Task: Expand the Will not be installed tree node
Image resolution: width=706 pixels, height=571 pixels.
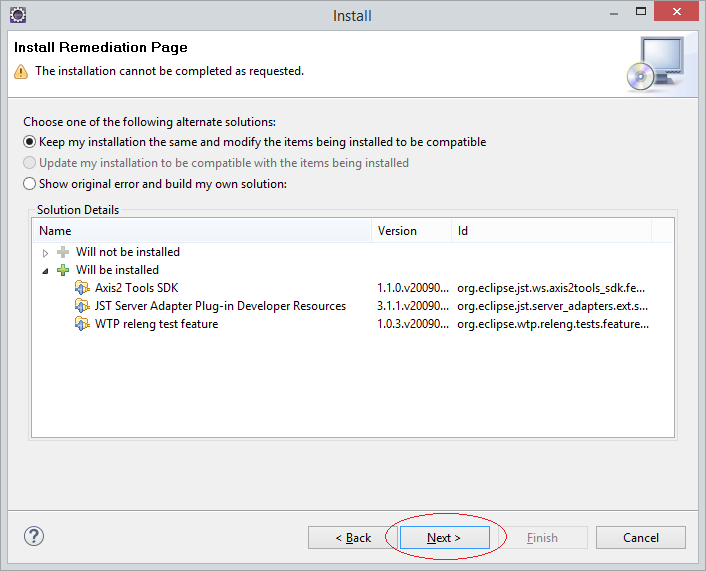Action: [45, 253]
